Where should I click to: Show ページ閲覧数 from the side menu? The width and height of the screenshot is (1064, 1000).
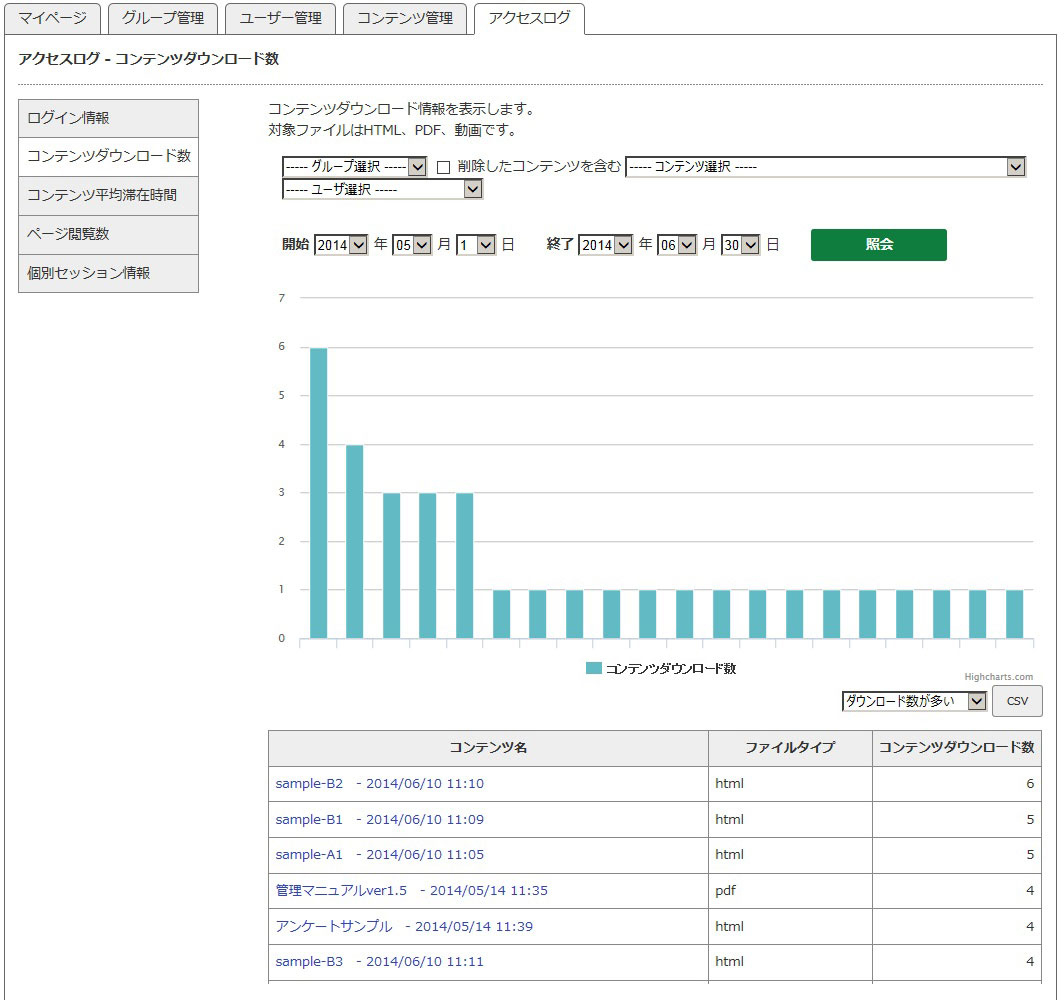pos(109,235)
